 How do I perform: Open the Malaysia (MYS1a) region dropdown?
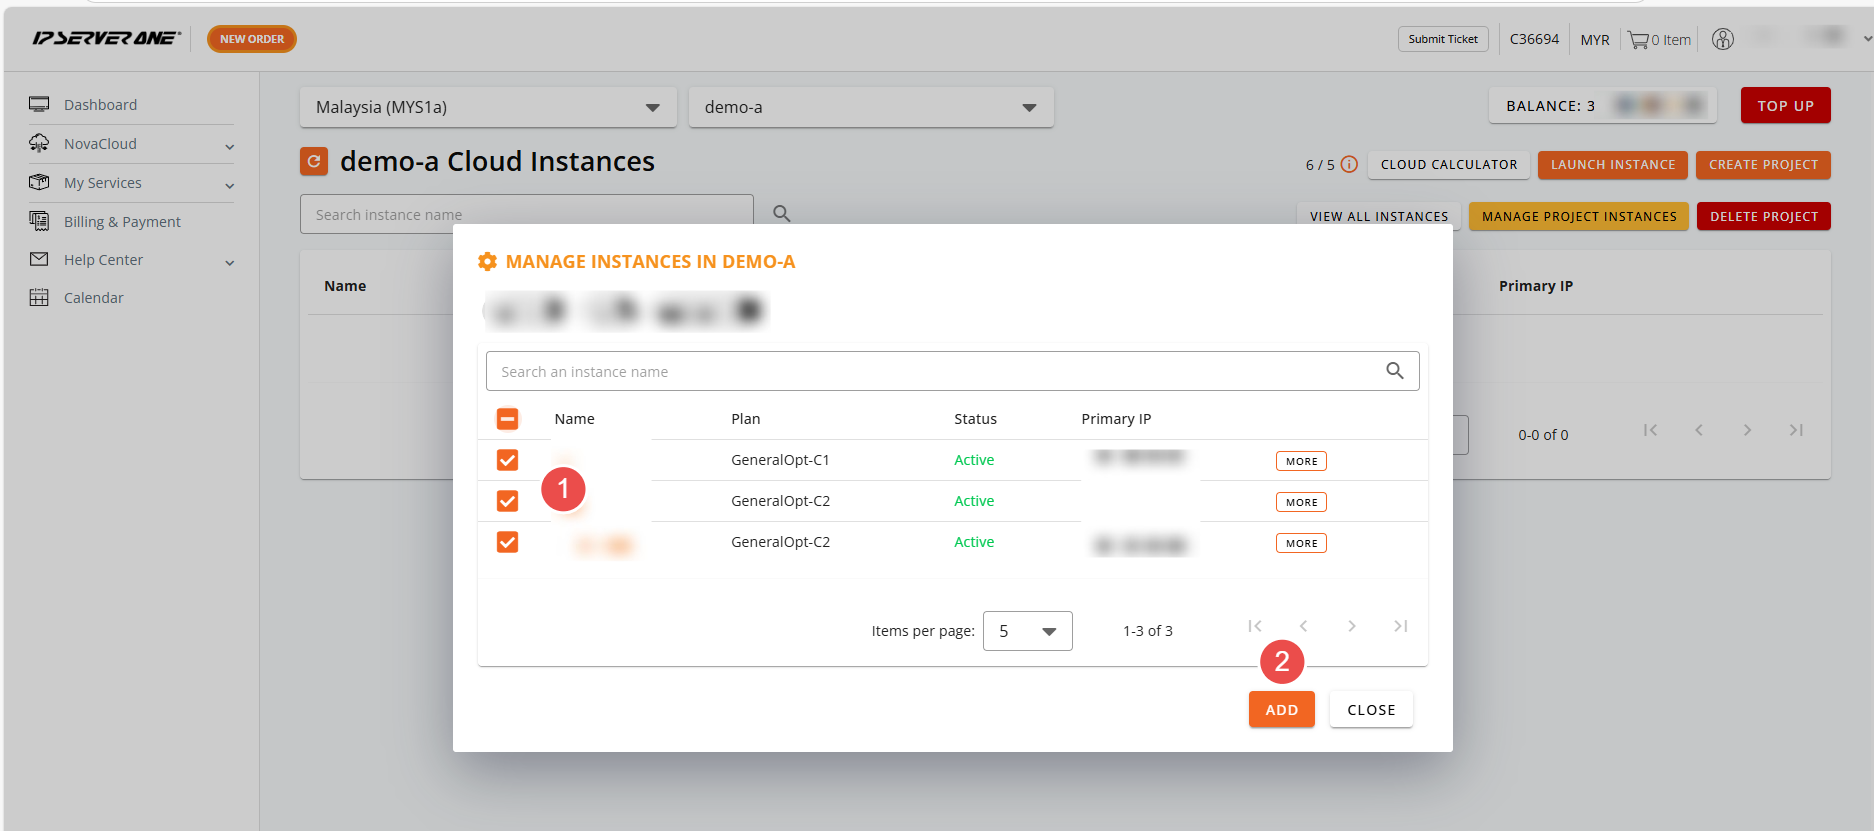click(487, 107)
